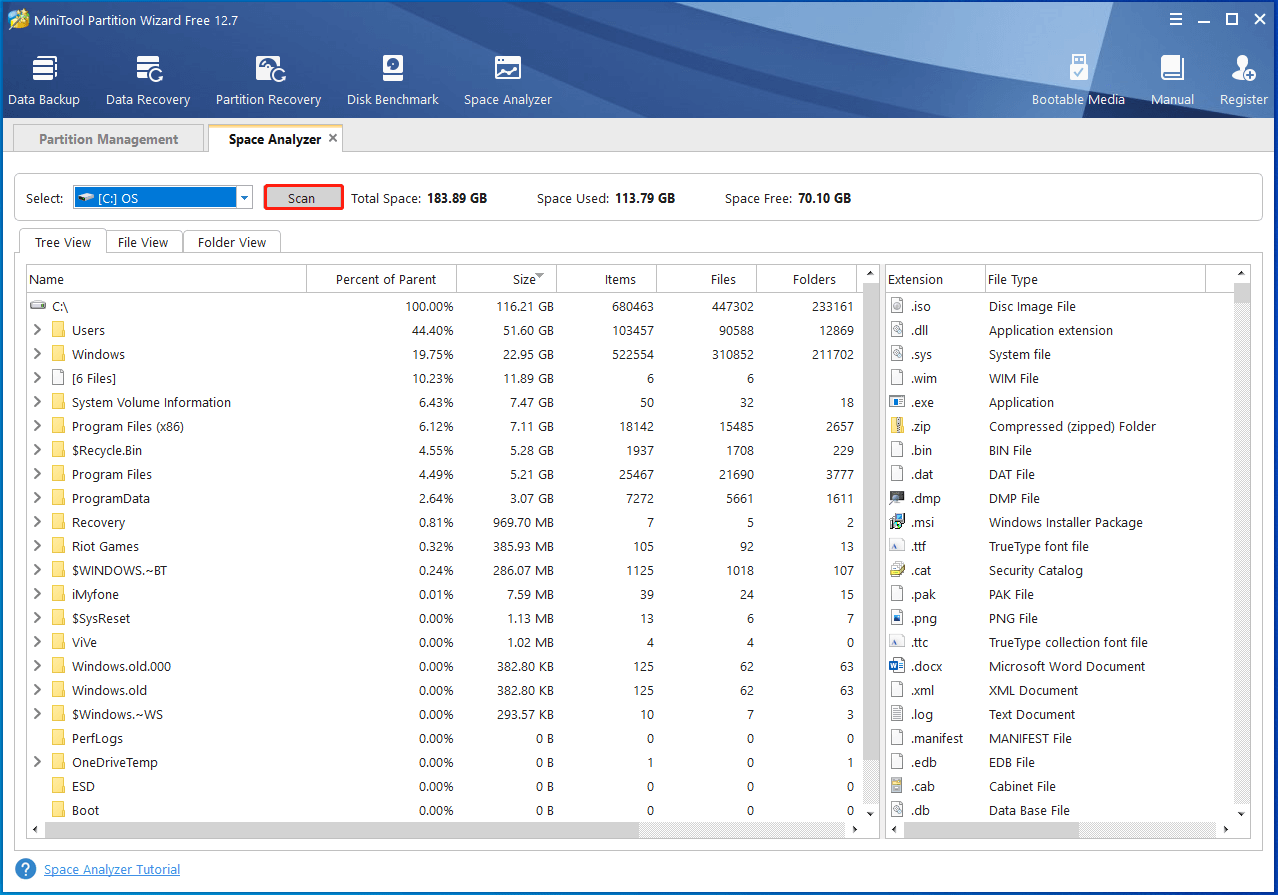
Task: Expand the OneDriveTemp folder
Action: [x=37, y=762]
